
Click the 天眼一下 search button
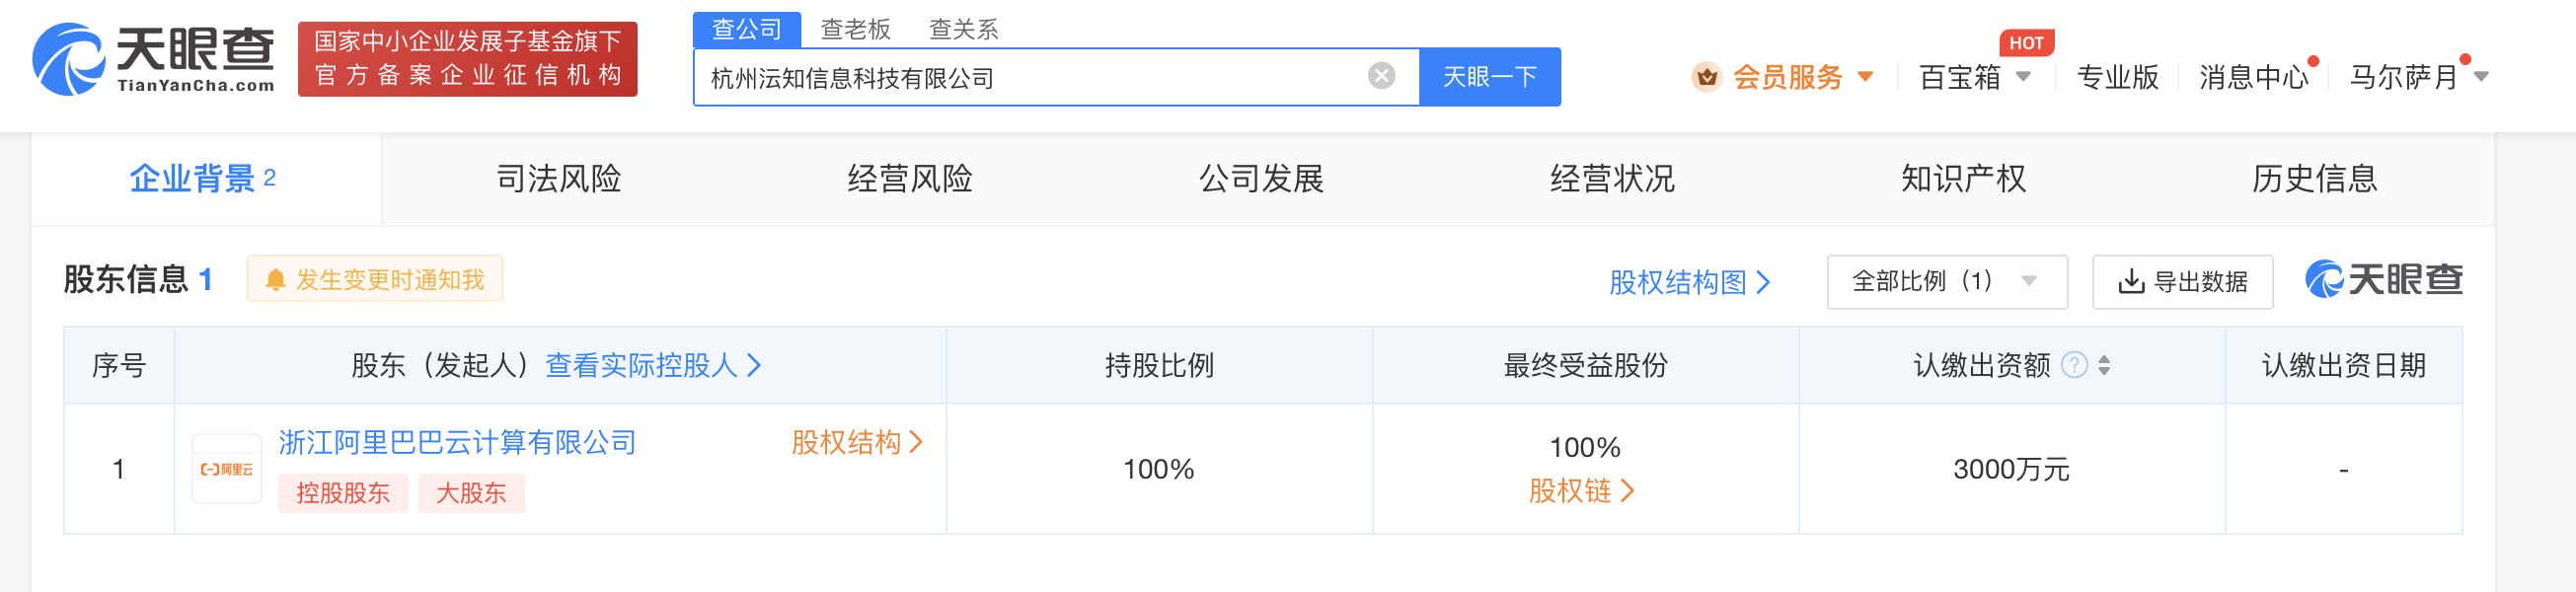[1489, 77]
